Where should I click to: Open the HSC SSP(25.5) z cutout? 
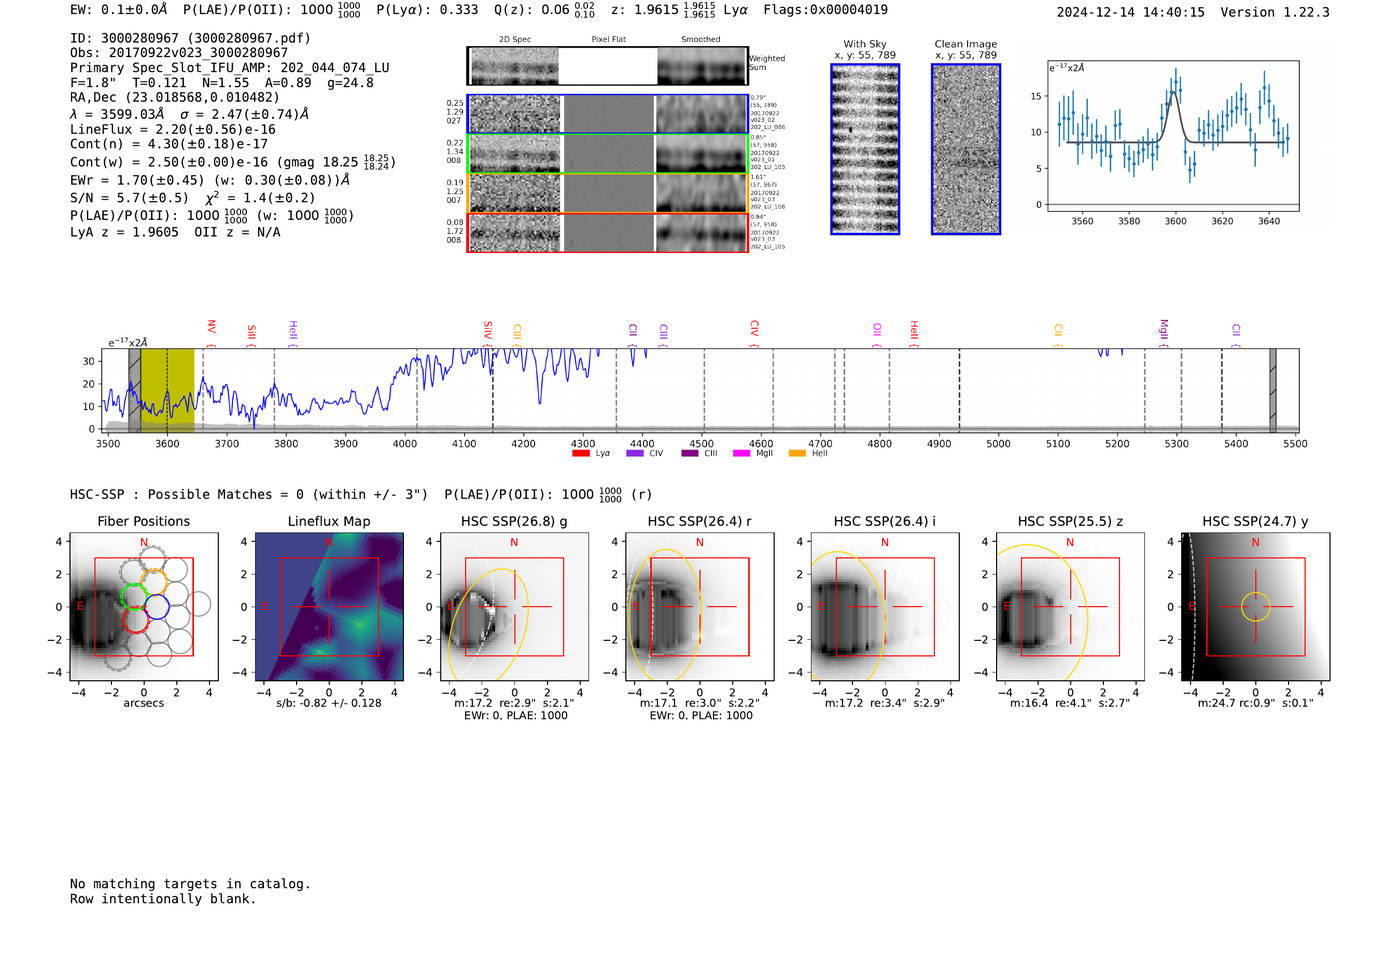click(x=1070, y=606)
